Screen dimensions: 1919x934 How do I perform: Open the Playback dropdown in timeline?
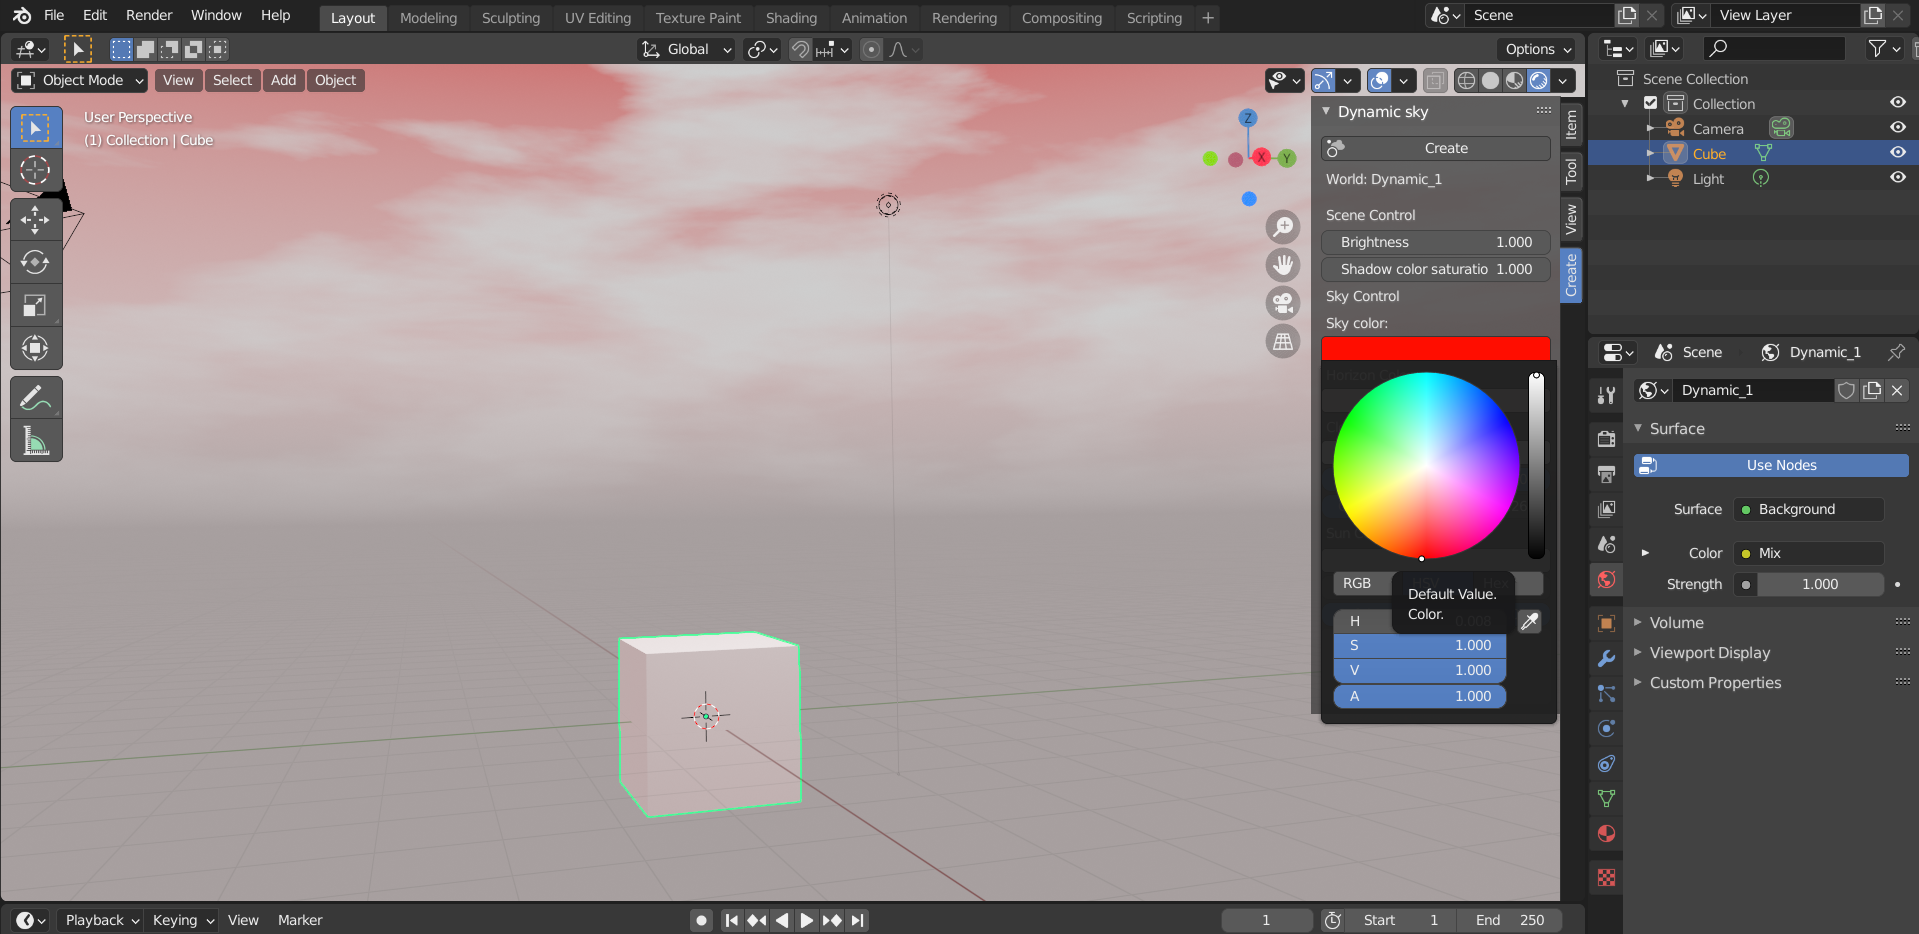tap(100, 920)
